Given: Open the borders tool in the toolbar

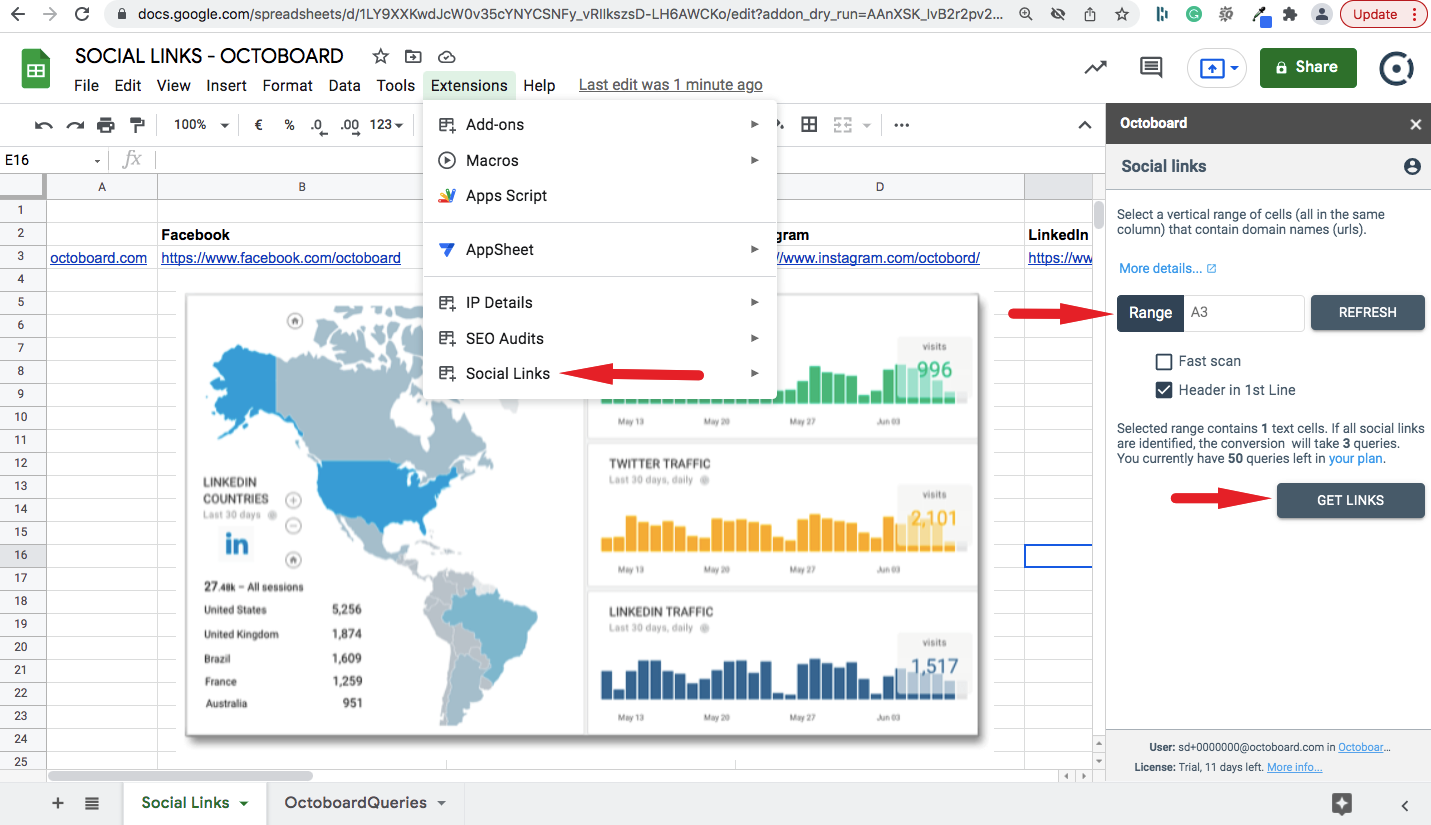Looking at the screenshot, I should (x=810, y=125).
